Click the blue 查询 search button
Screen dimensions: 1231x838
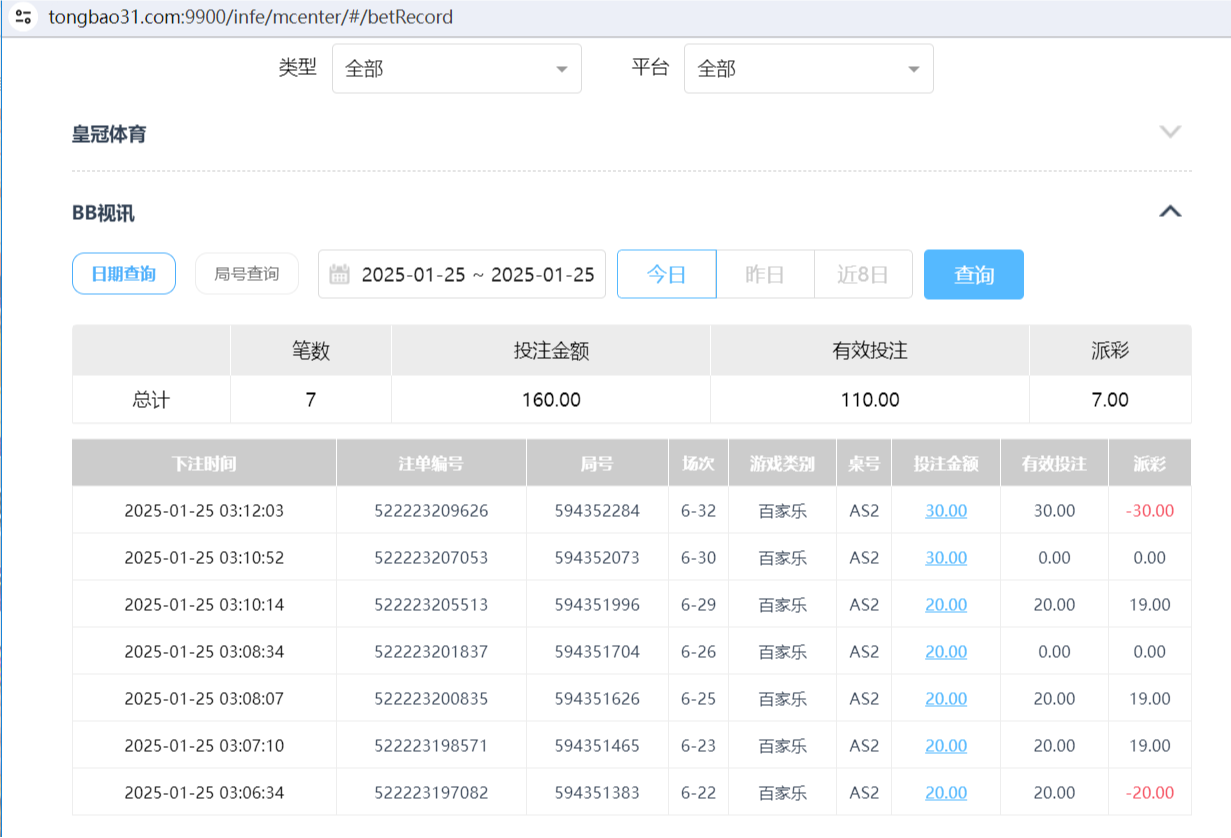pos(973,274)
